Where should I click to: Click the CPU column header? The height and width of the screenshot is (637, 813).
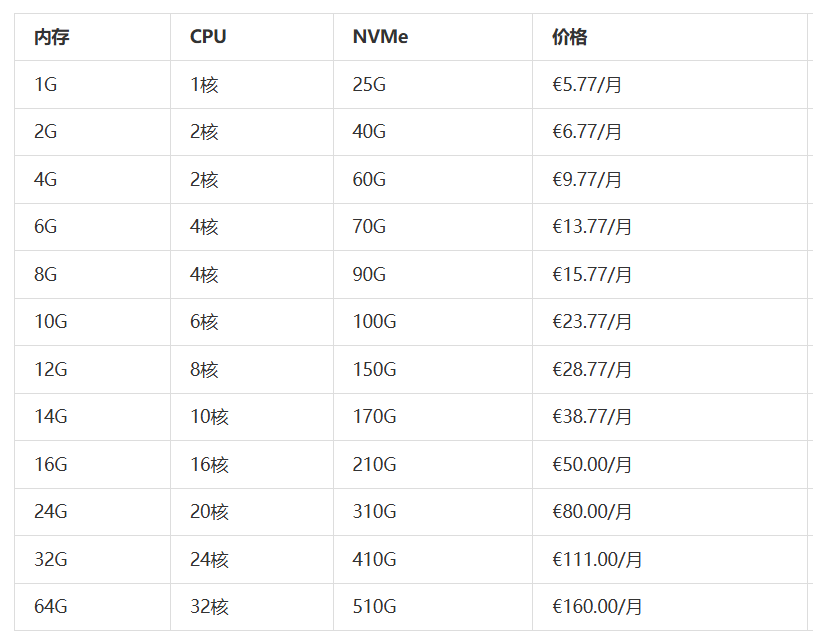click(x=208, y=37)
